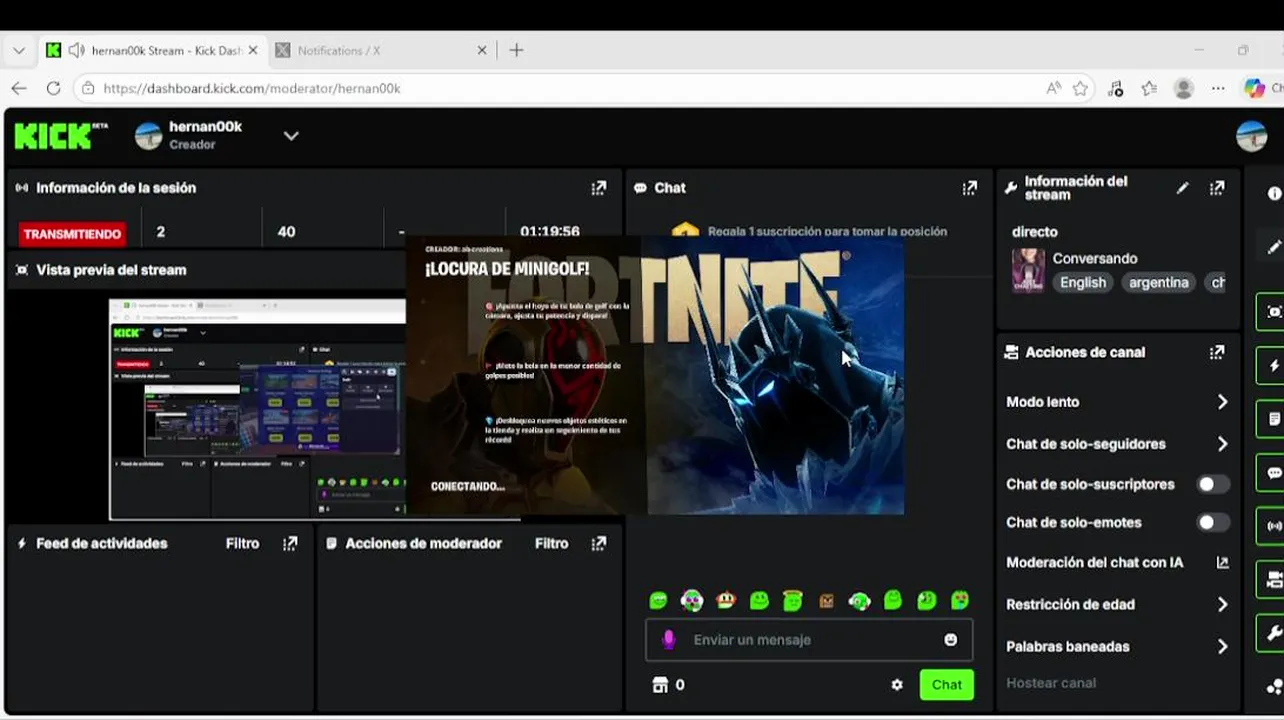Reload the current page
This screenshot has width=1284, height=720.
pyautogui.click(x=54, y=88)
